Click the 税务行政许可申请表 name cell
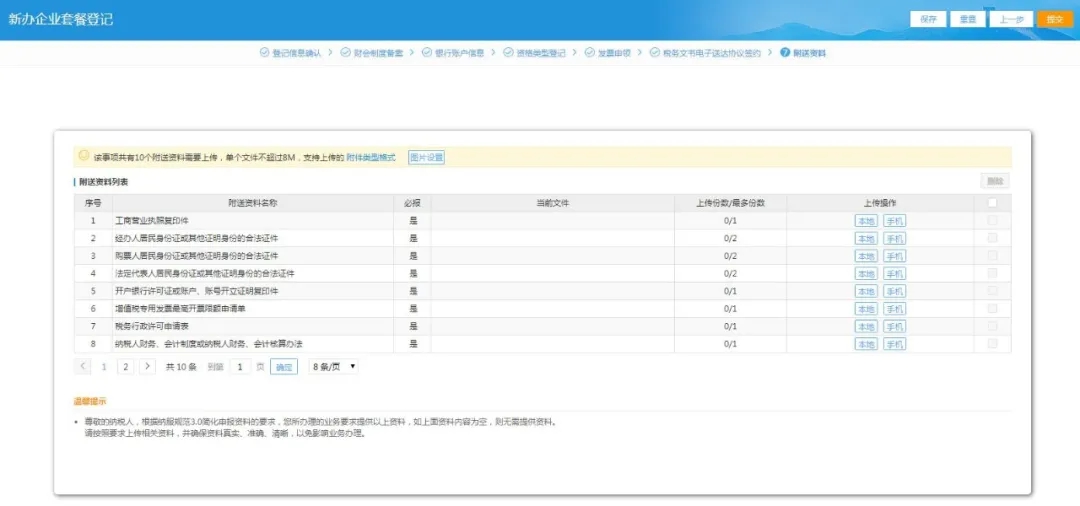Viewport: 1080px width, 506px height. pos(253,326)
